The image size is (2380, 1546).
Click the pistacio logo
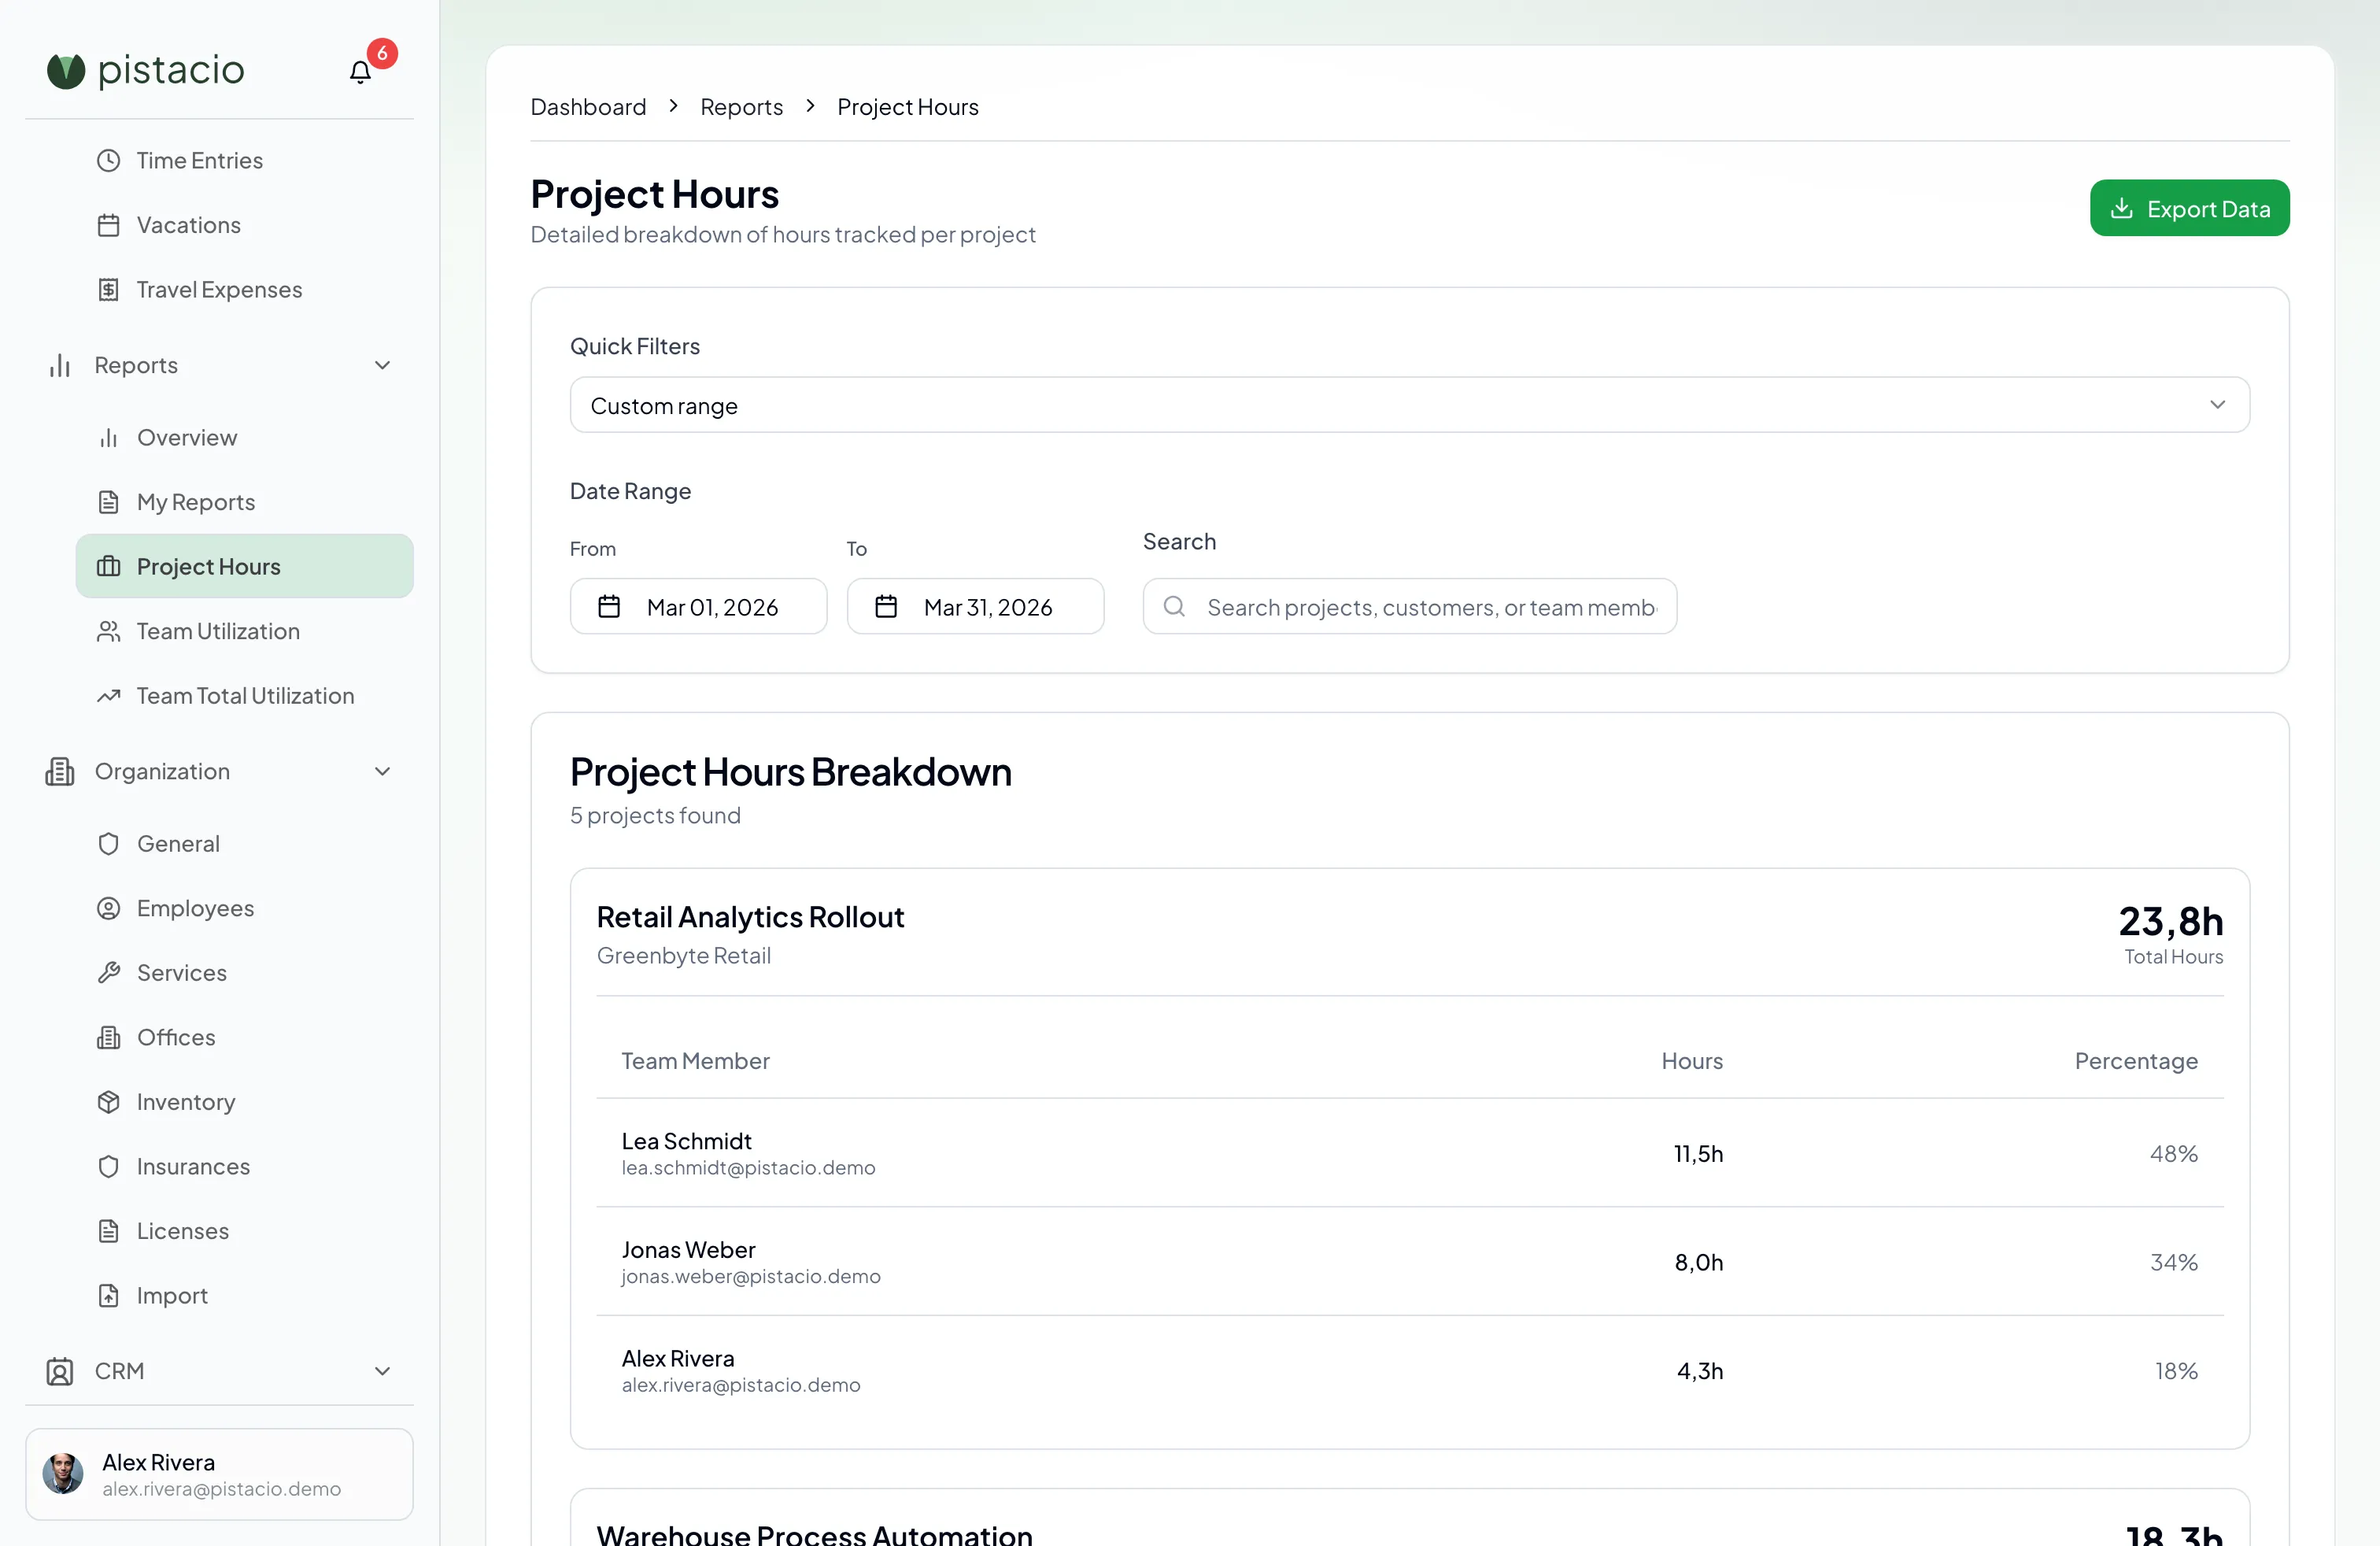pyautogui.click(x=146, y=70)
